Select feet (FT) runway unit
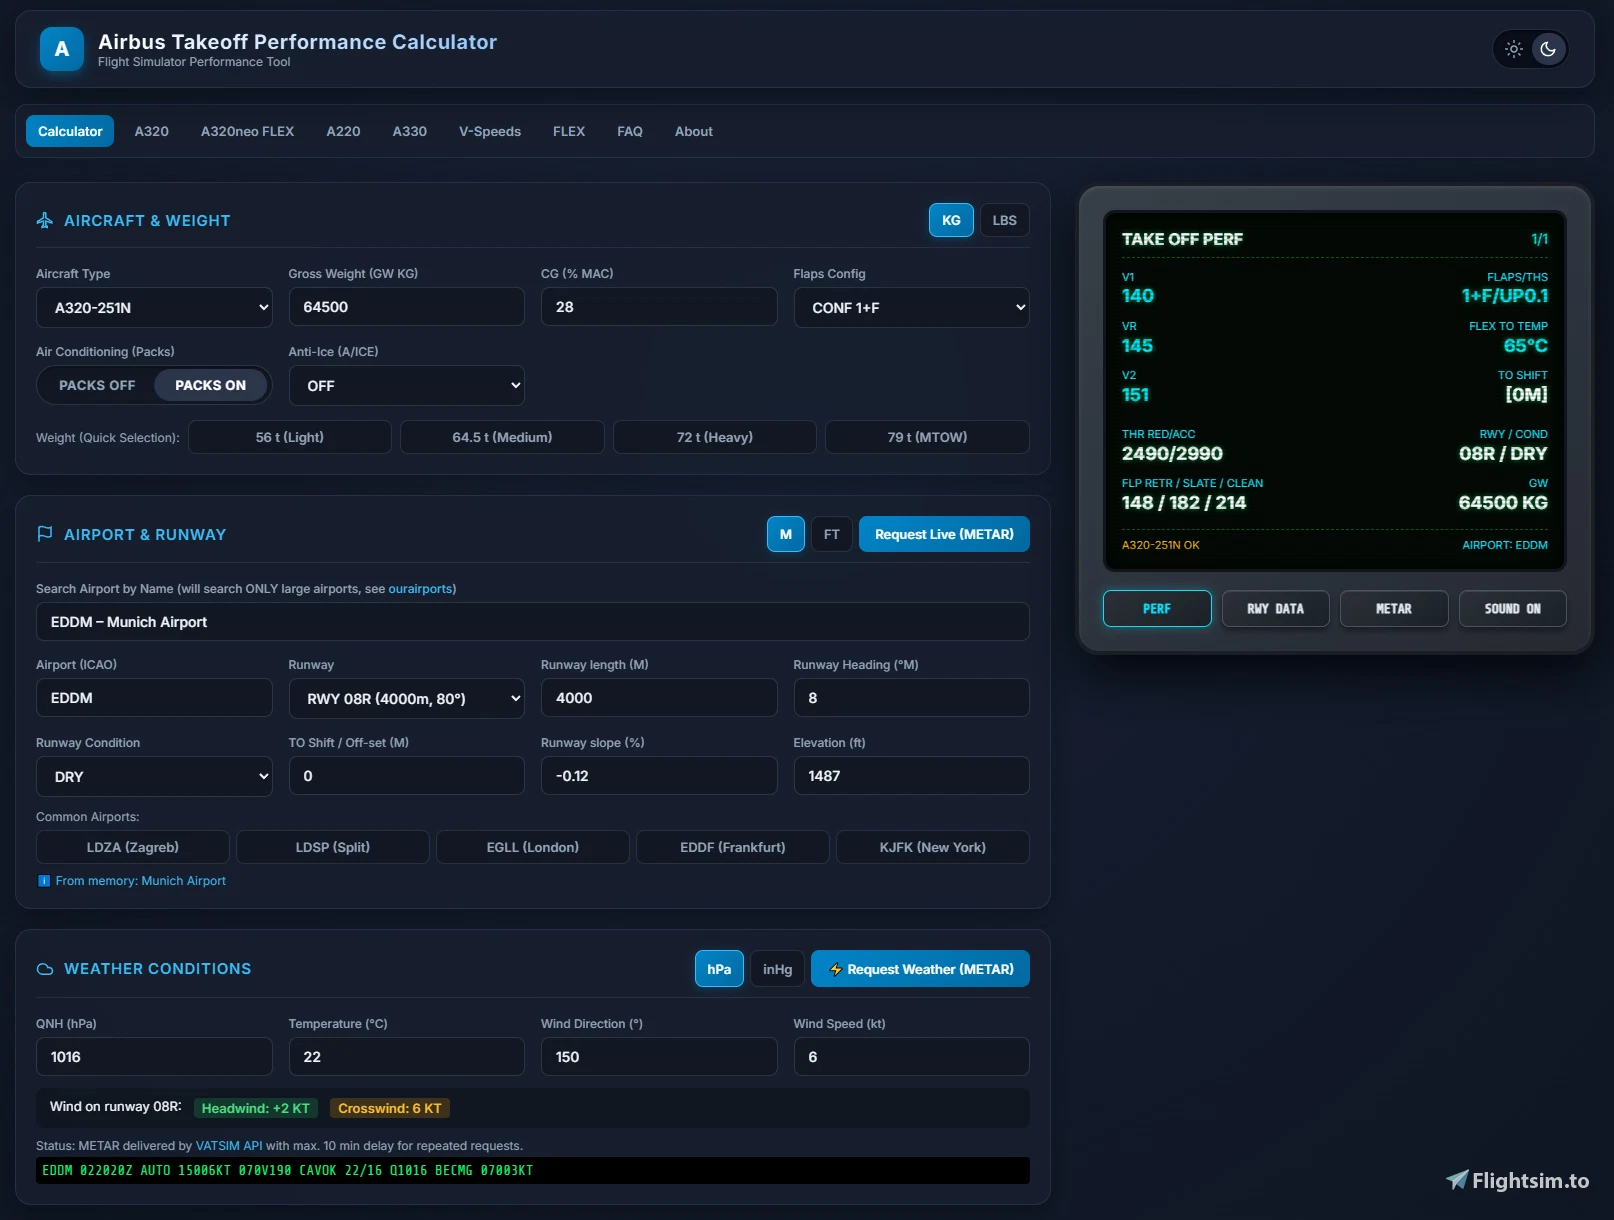The height and width of the screenshot is (1220, 1614). coord(832,534)
